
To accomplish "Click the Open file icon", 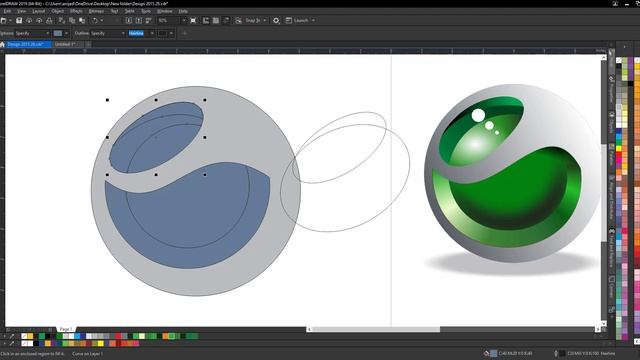I will tap(4, 20).
